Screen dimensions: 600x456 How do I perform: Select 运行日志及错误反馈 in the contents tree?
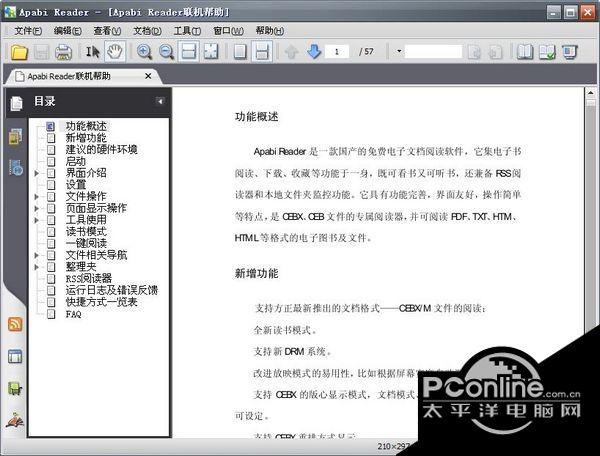click(x=112, y=290)
